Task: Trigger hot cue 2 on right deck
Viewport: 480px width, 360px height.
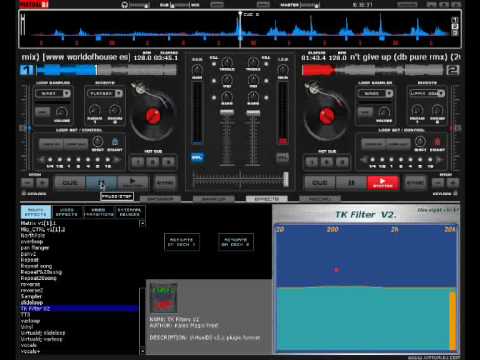Action: (x=327, y=162)
